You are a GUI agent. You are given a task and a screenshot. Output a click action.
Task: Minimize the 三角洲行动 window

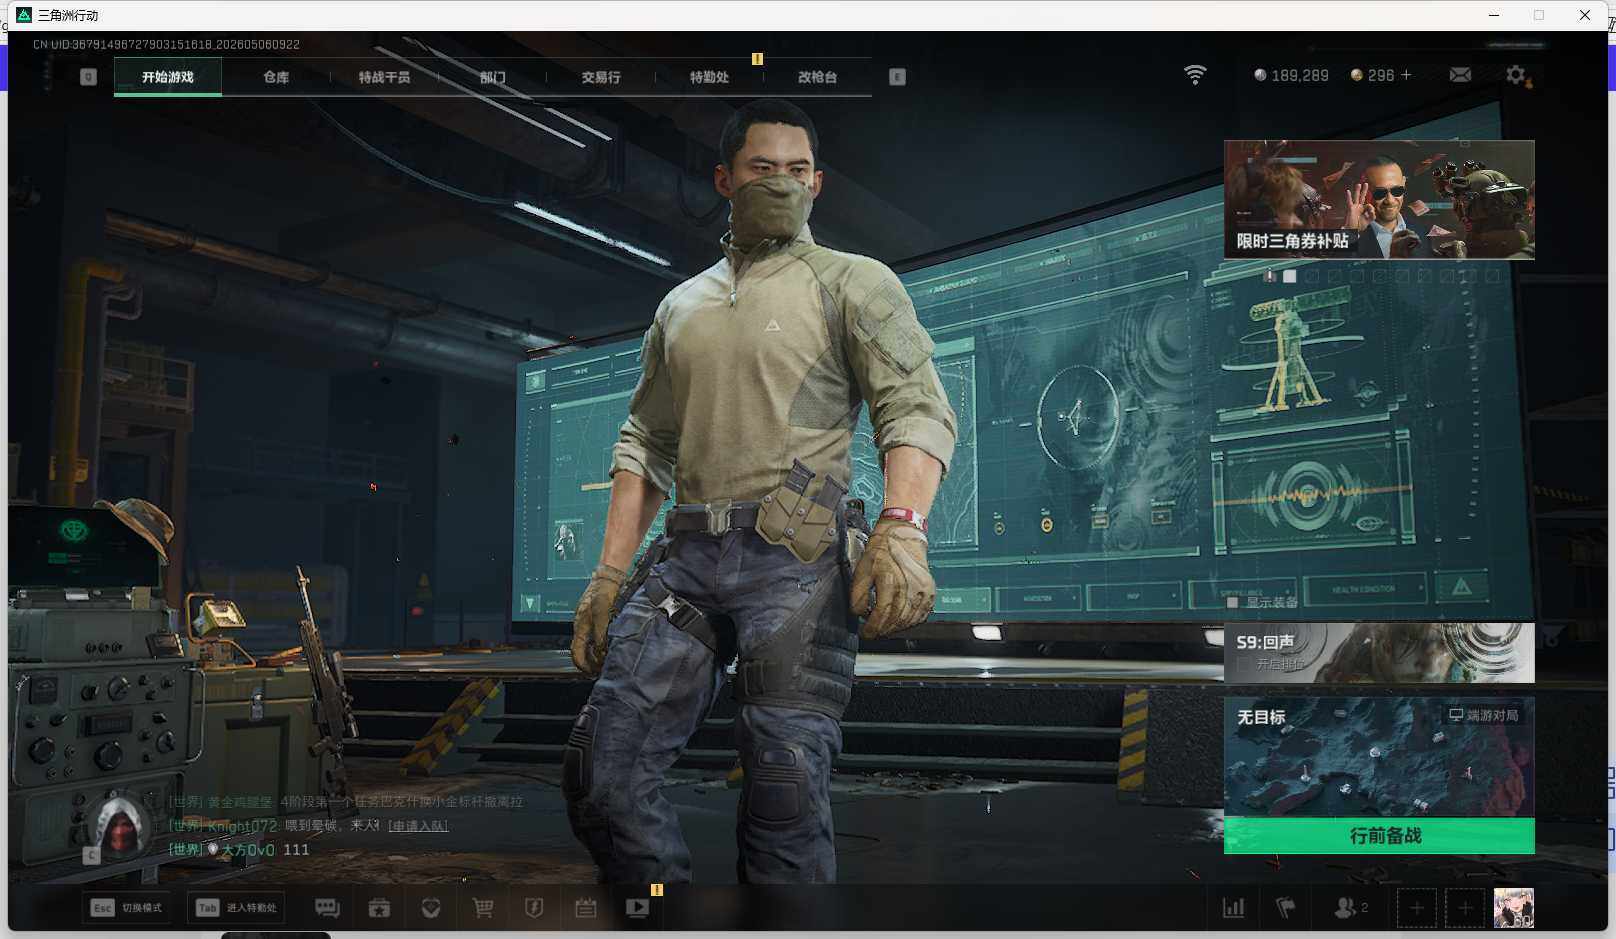click(x=1493, y=15)
